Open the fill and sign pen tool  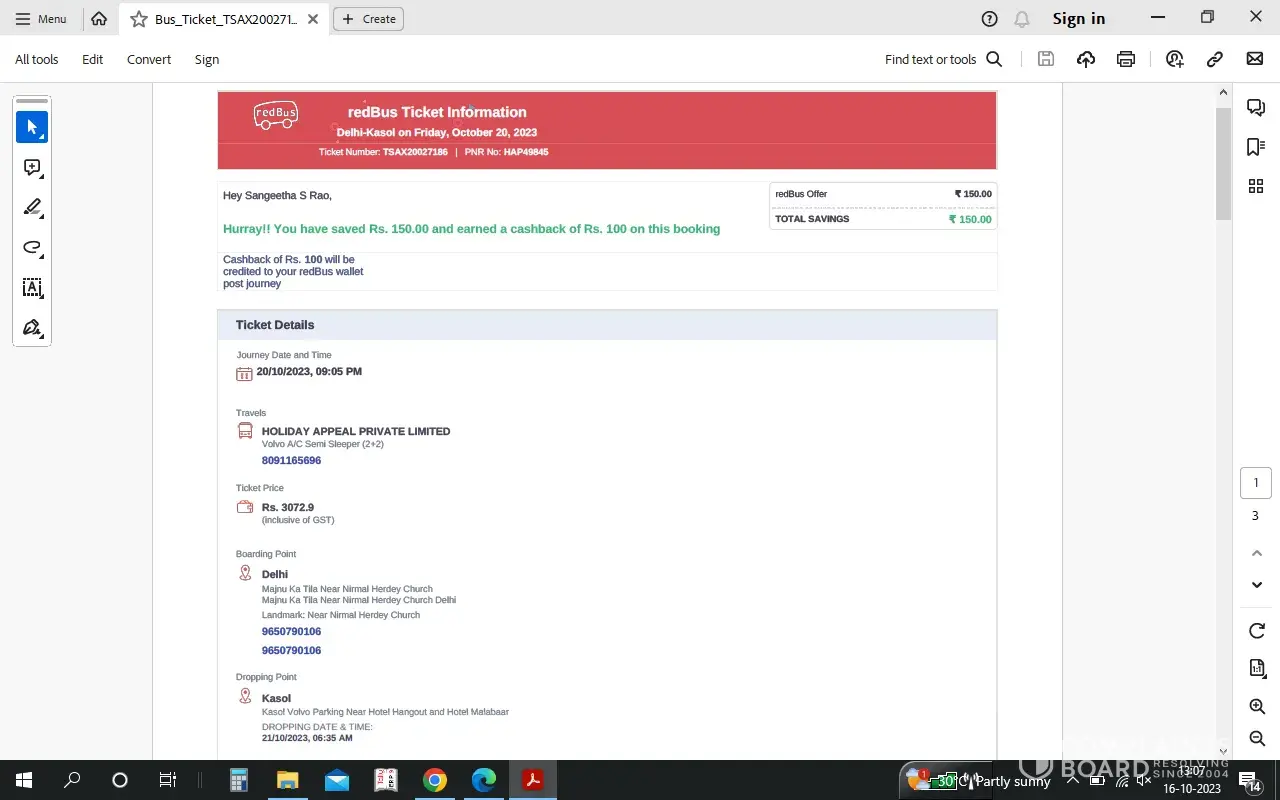click(32, 328)
